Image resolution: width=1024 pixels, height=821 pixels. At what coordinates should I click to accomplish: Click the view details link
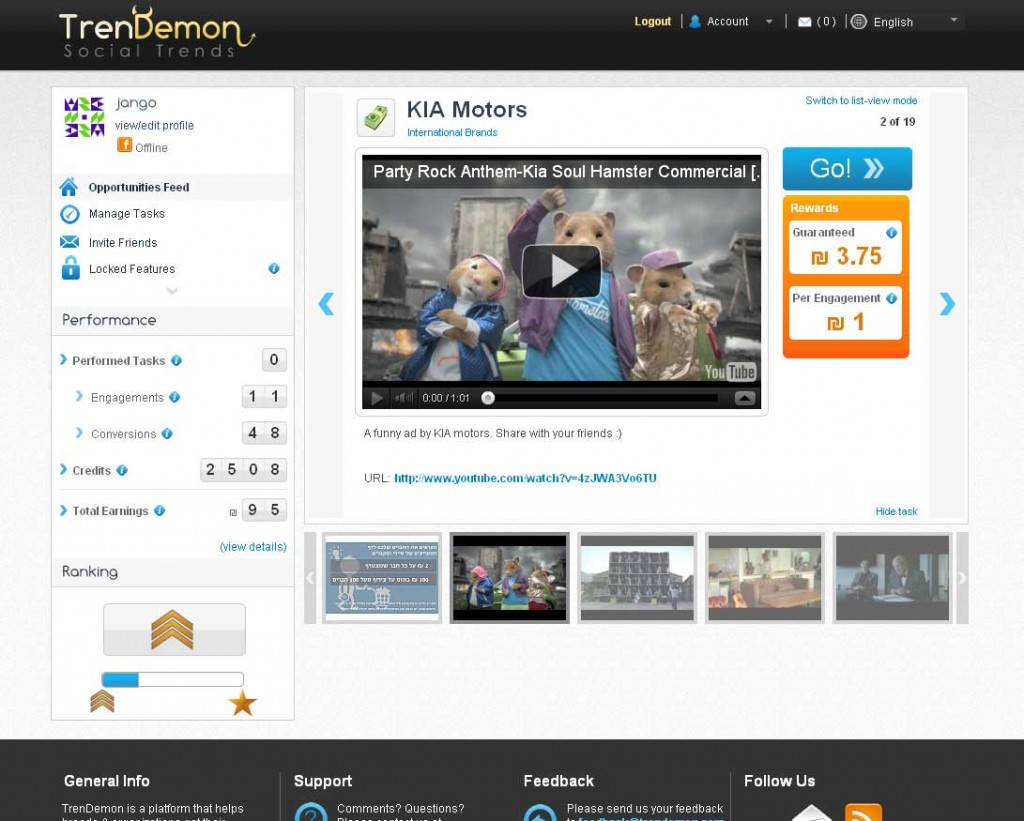point(253,547)
